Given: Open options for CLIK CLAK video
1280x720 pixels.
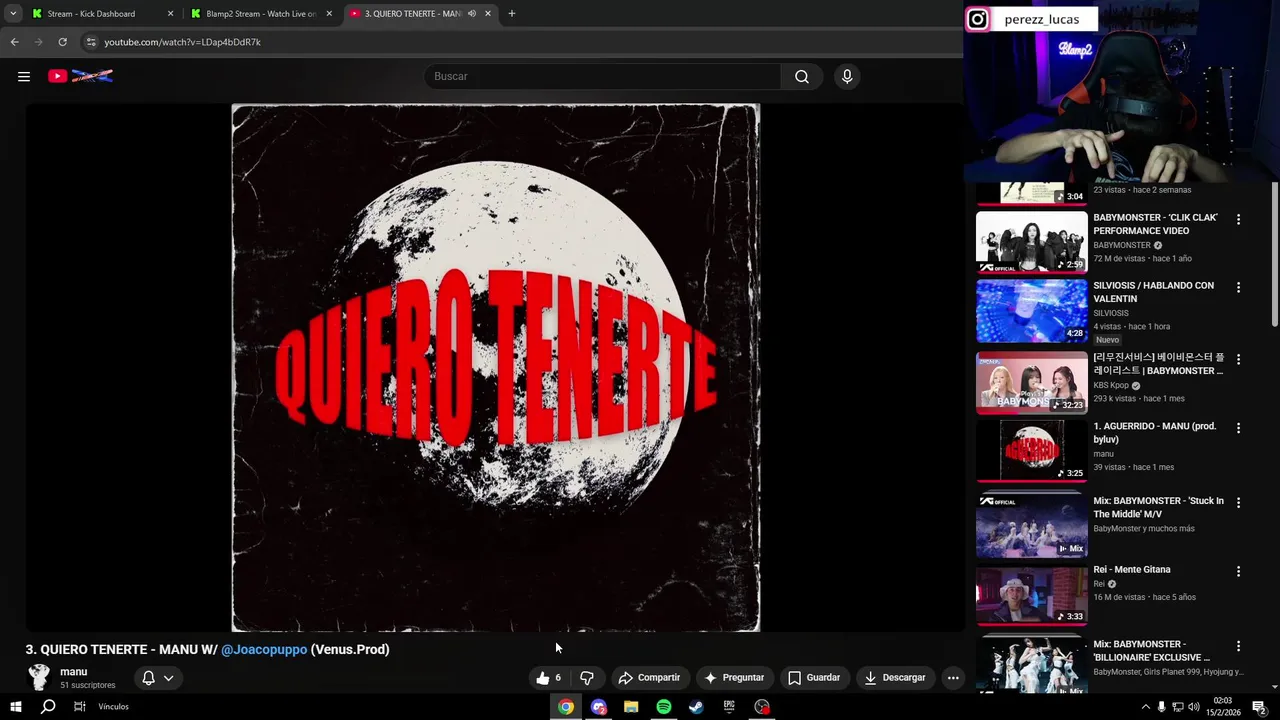Looking at the screenshot, I should (x=1238, y=219).
